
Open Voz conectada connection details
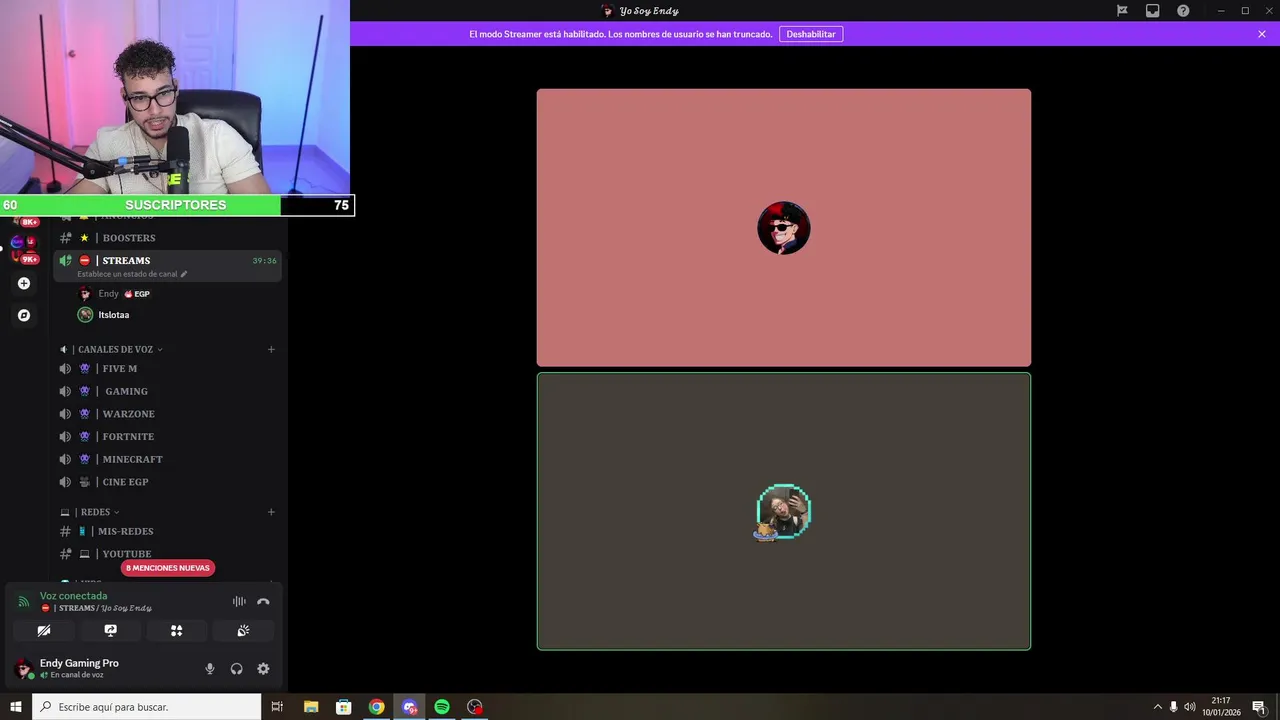pos(73,596)
